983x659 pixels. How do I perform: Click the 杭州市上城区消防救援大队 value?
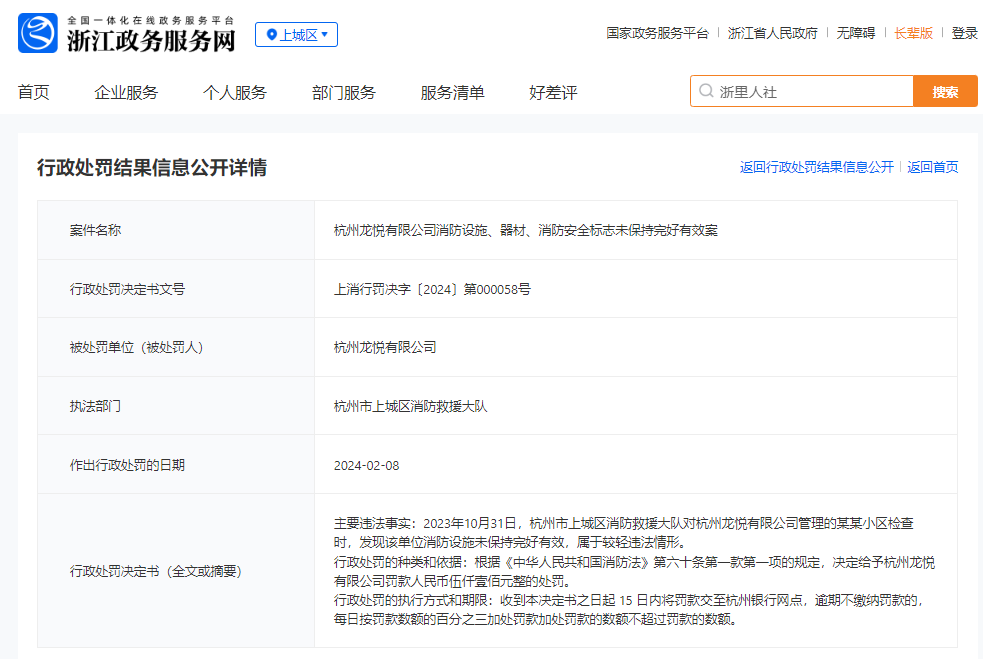point(411,406)
